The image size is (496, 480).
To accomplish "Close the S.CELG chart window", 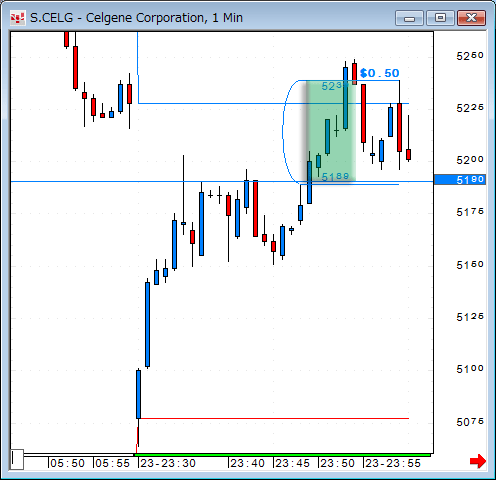I will 471,18.
